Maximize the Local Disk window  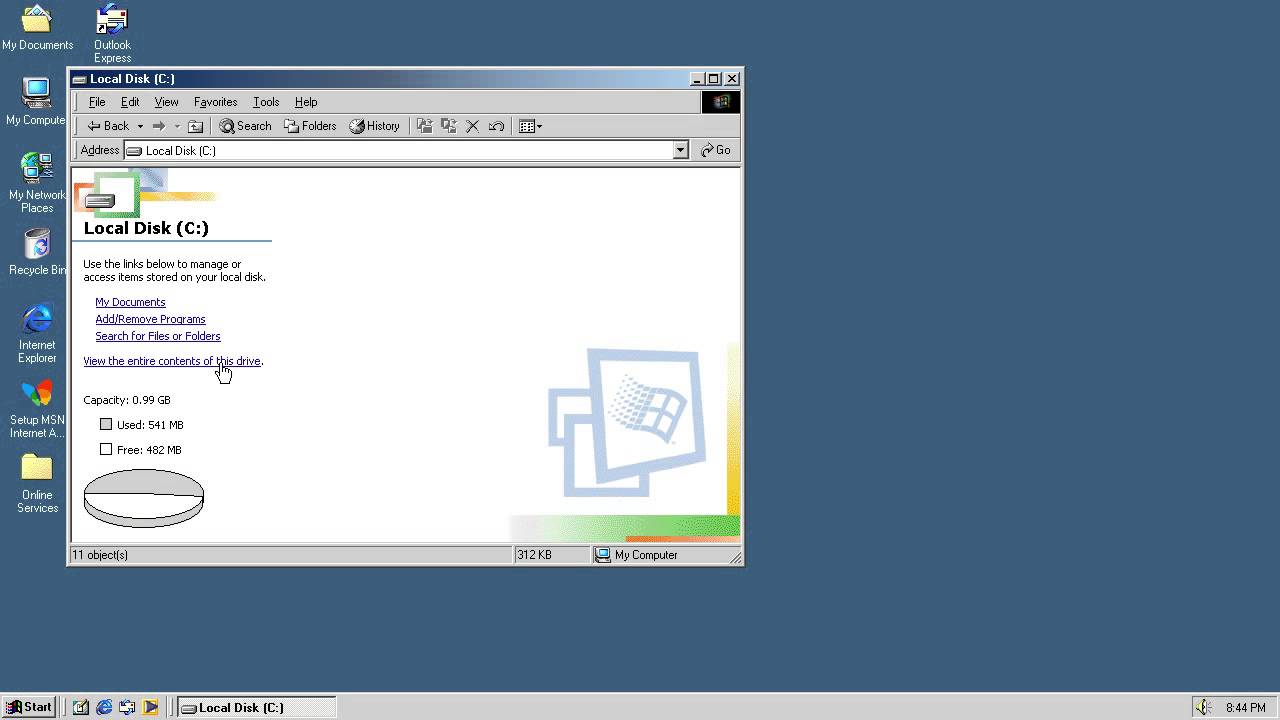(713, 79)
